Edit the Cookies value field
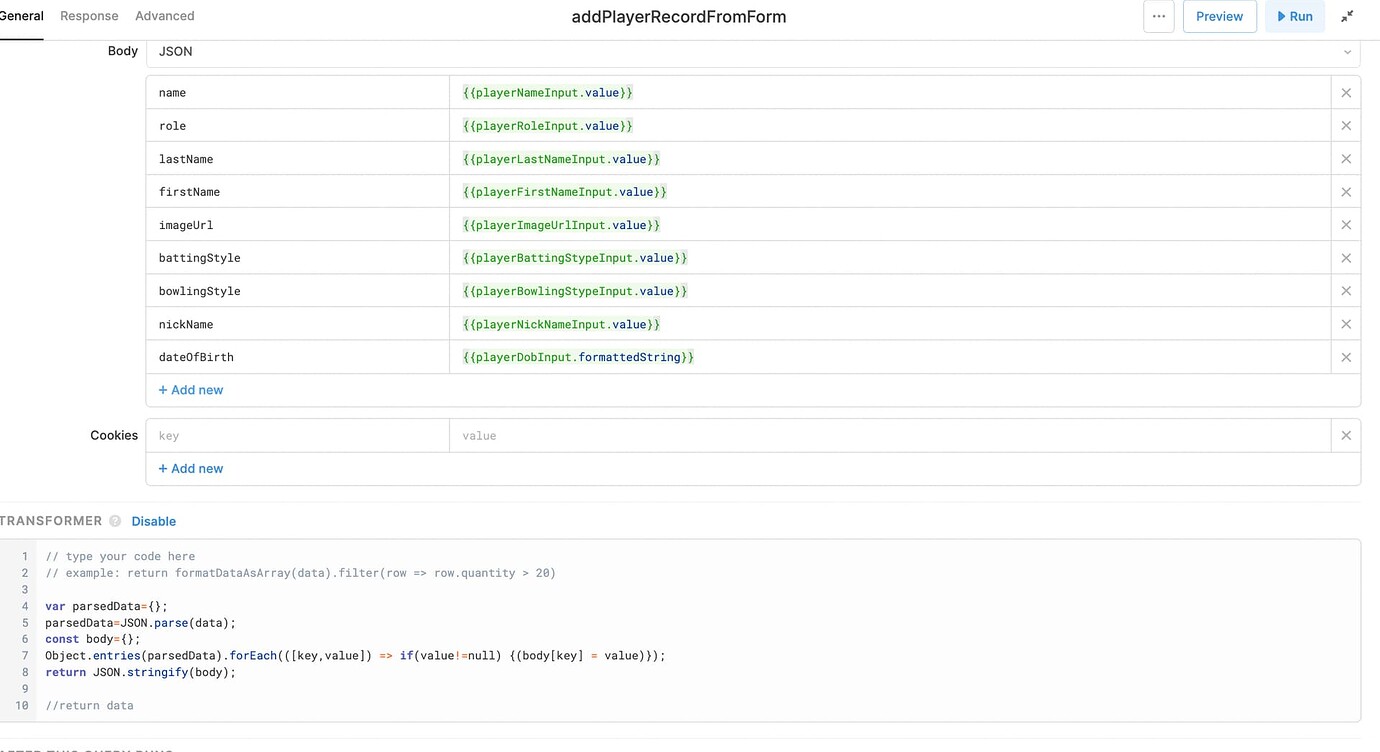1380x752 pixels. [890, 435]
